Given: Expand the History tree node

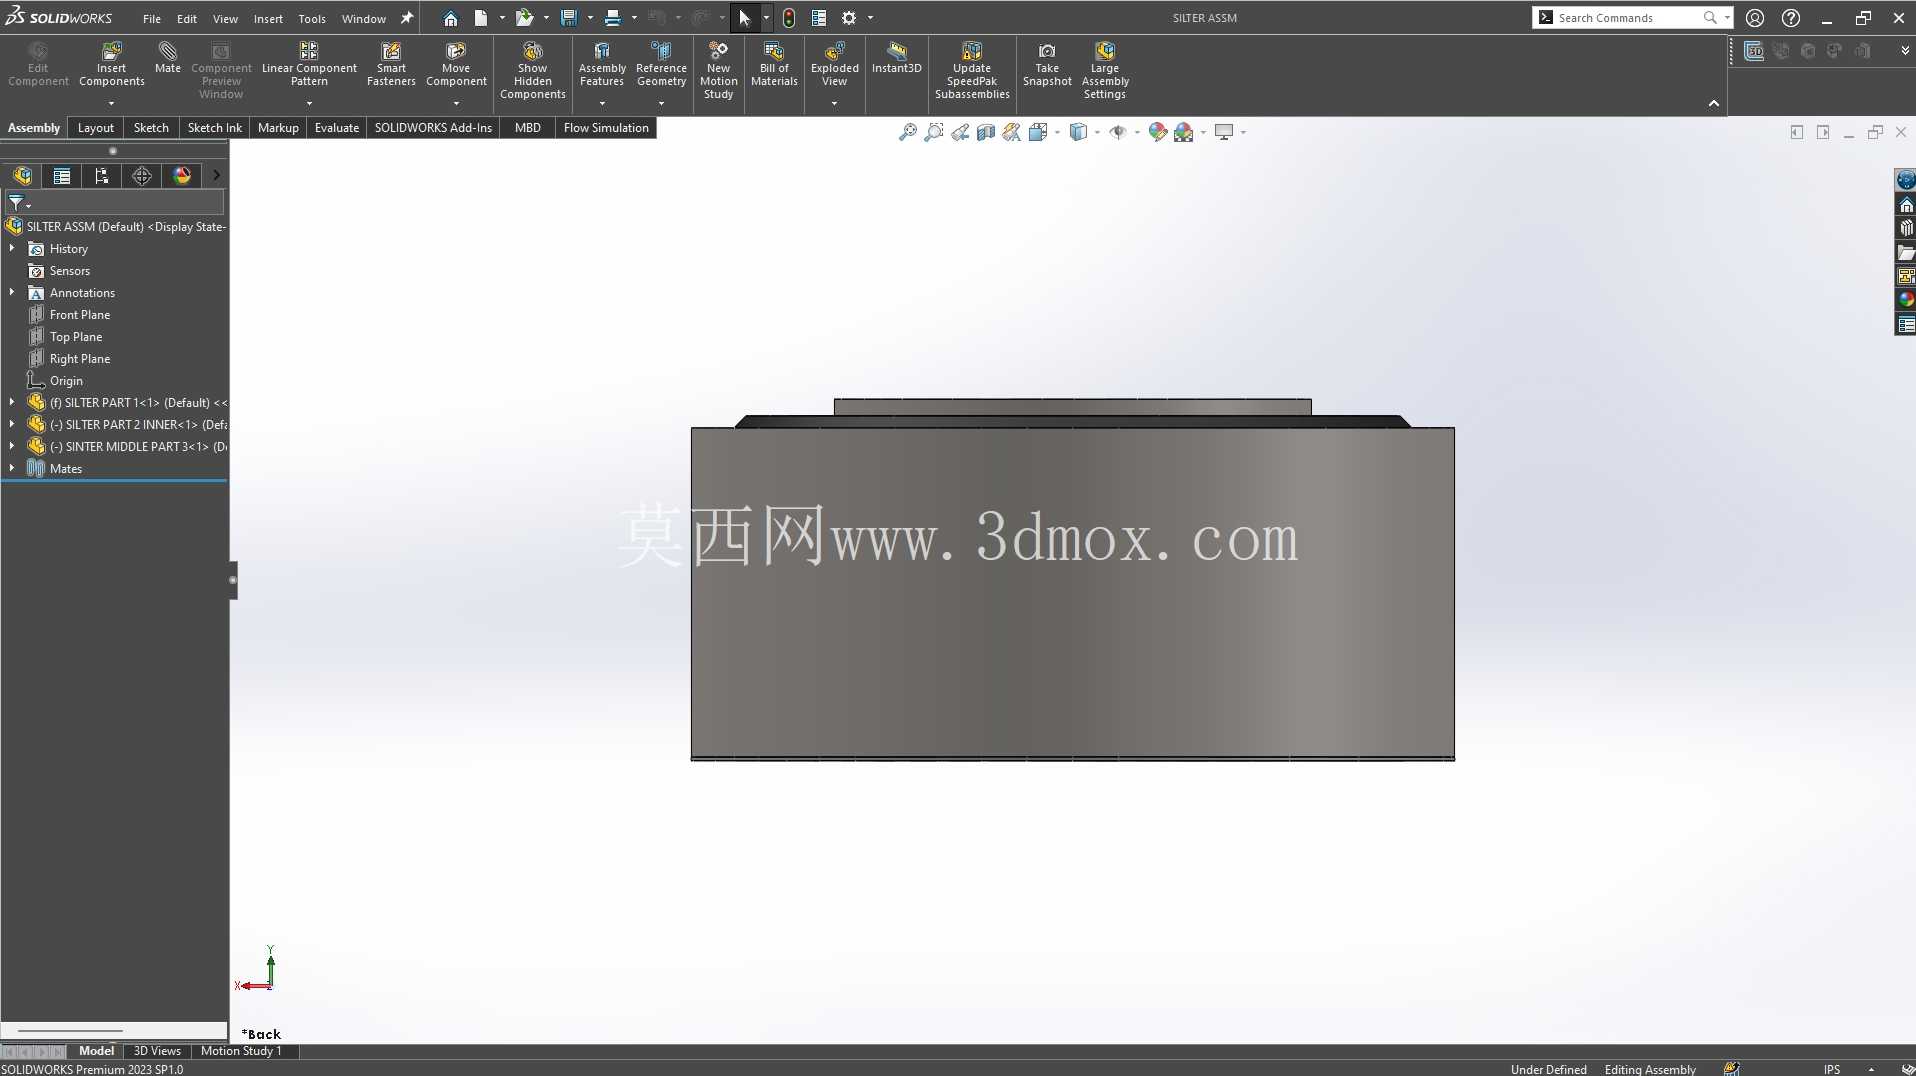Looking at the screenshot, I should point(12,248).
